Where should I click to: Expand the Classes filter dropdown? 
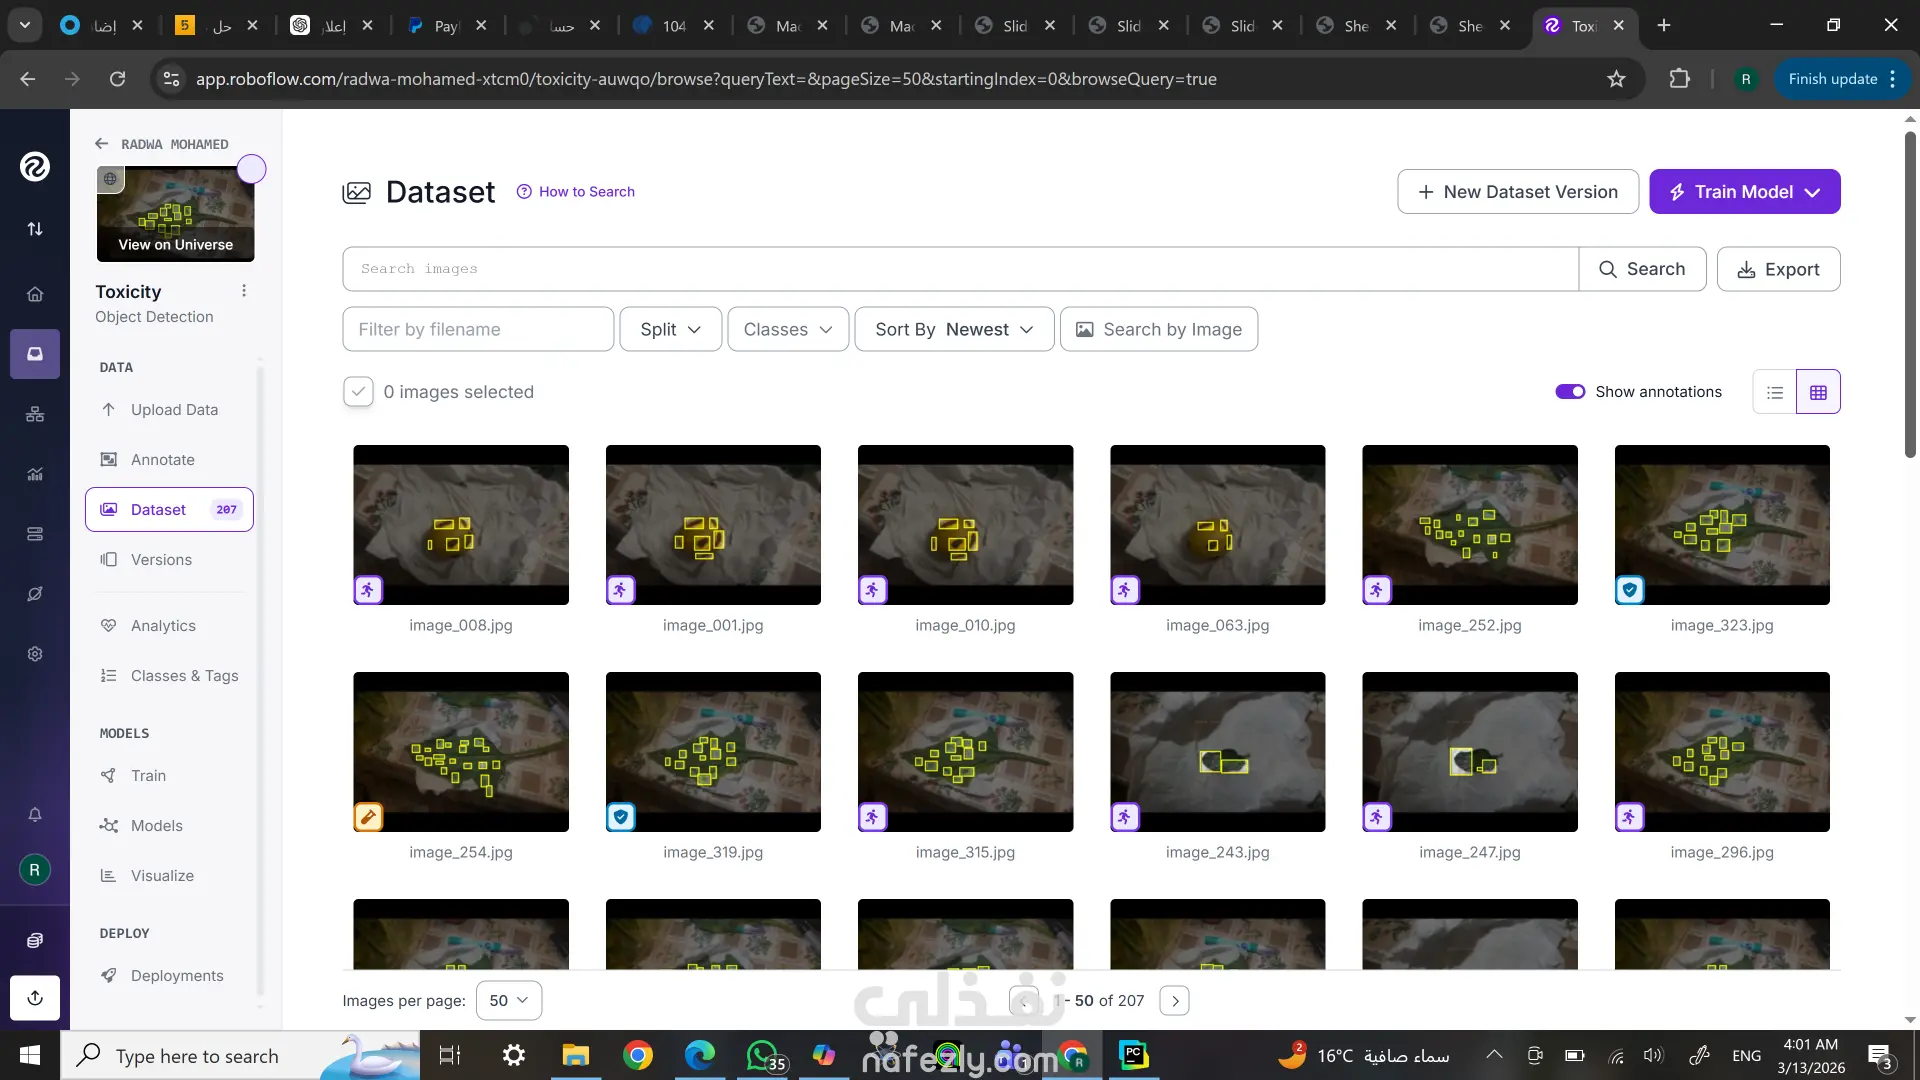tap(788, 329)
